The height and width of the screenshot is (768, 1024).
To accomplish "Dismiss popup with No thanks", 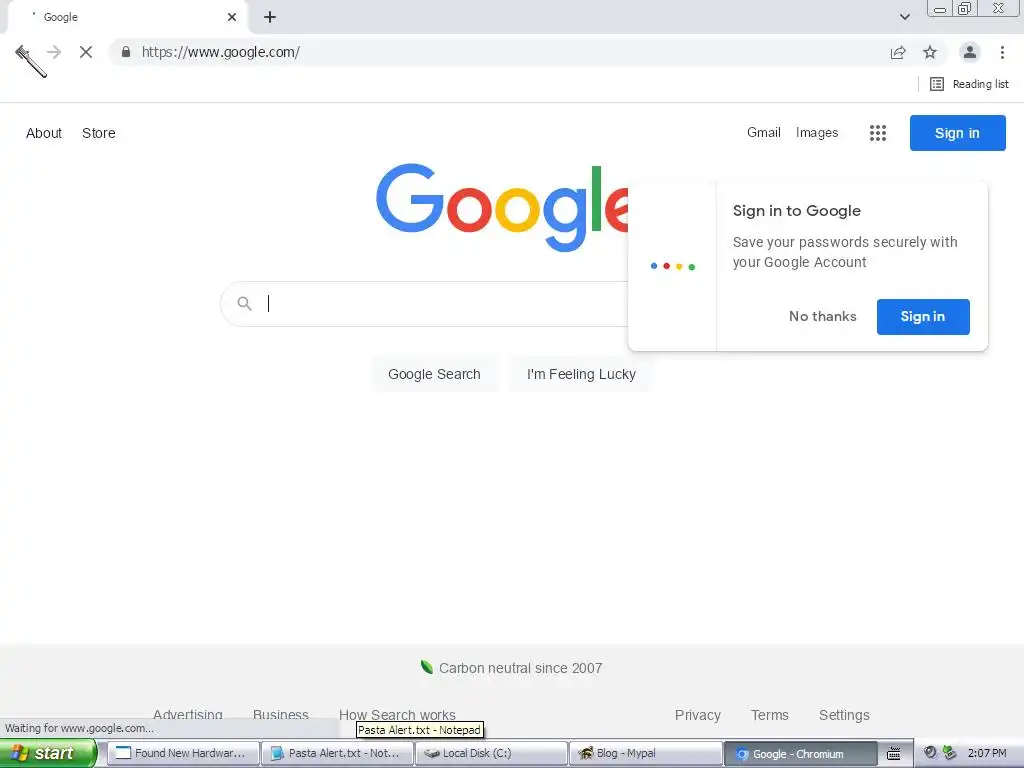I will point(822,317).
